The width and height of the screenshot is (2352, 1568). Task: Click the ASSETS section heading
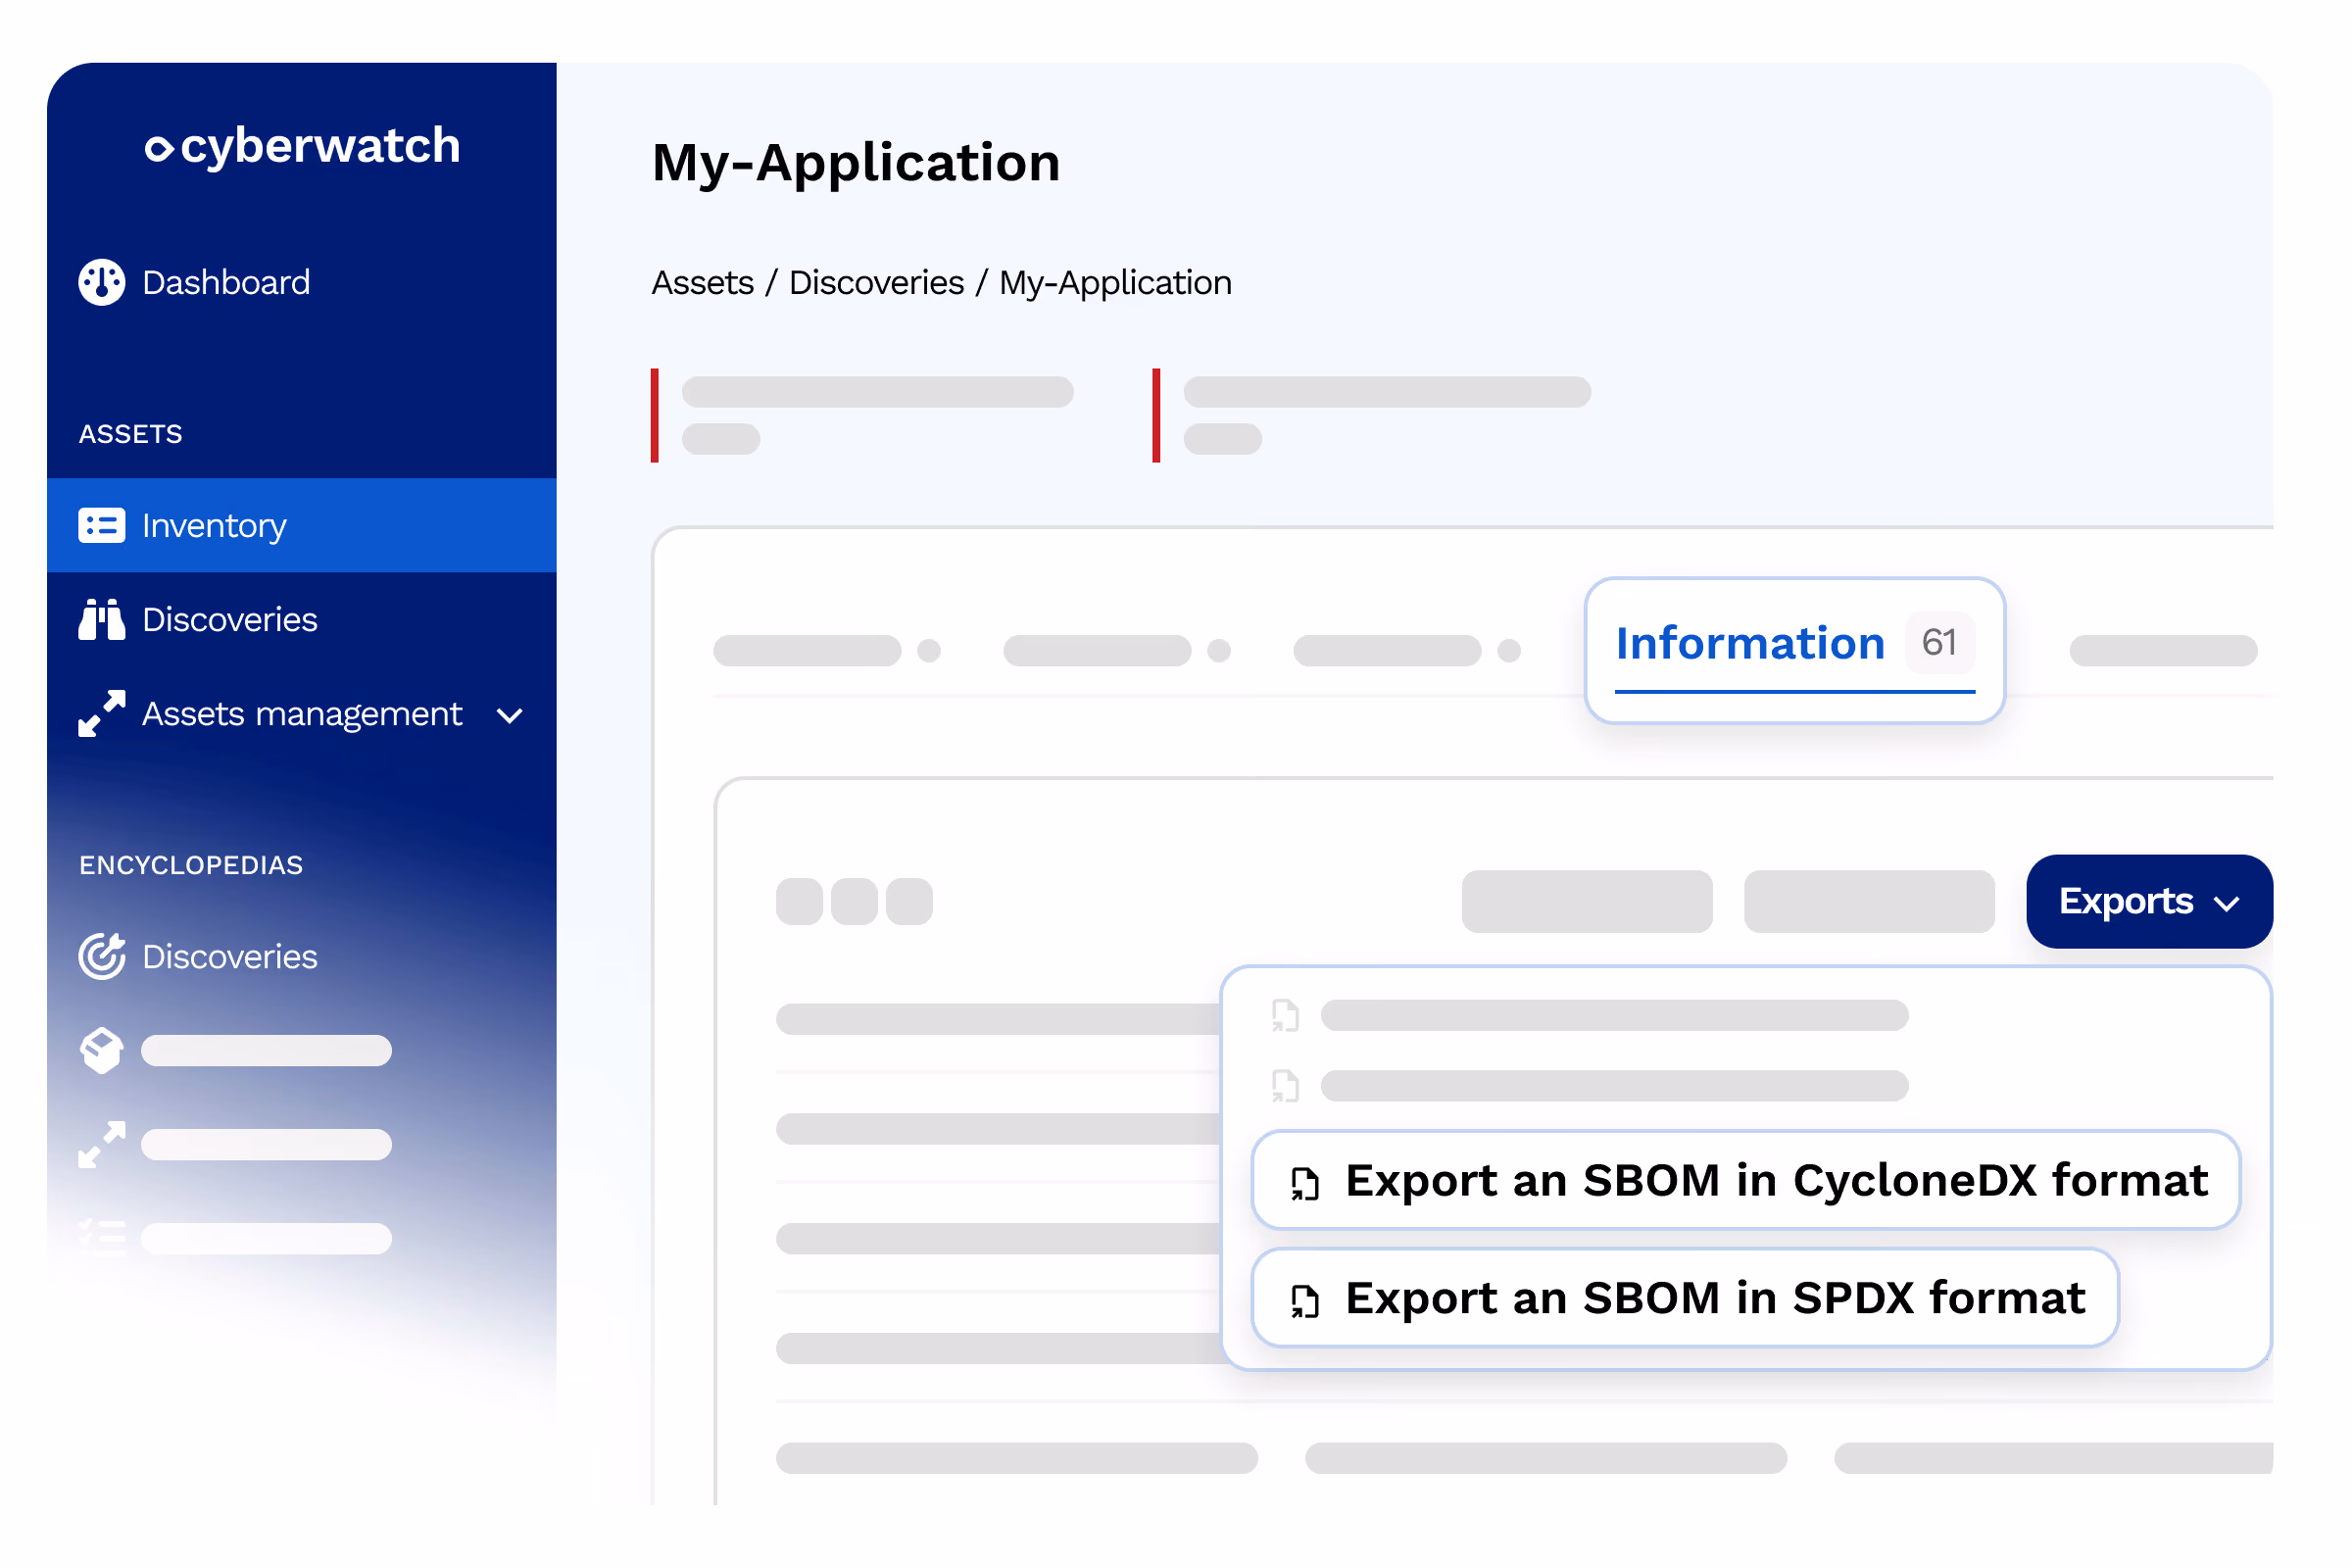tap(131, 434)
